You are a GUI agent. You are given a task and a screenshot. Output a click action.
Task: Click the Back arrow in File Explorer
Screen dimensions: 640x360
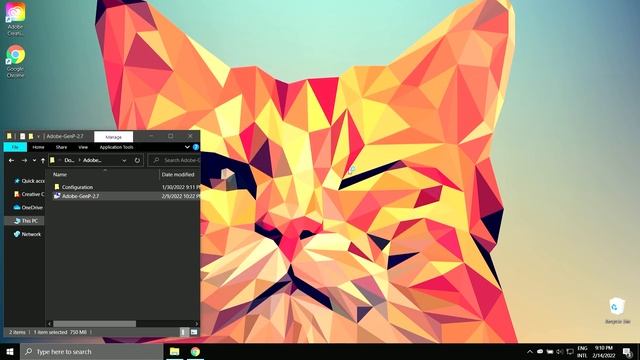11,160
